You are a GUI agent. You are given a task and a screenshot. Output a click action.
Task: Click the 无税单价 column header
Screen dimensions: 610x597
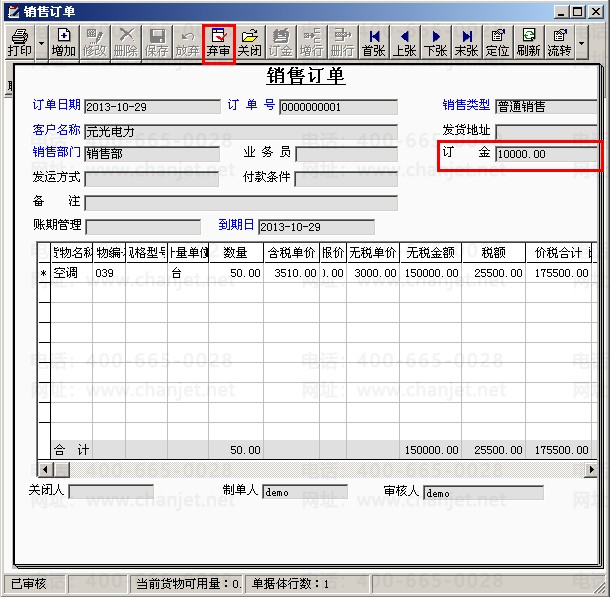[373, 253]
